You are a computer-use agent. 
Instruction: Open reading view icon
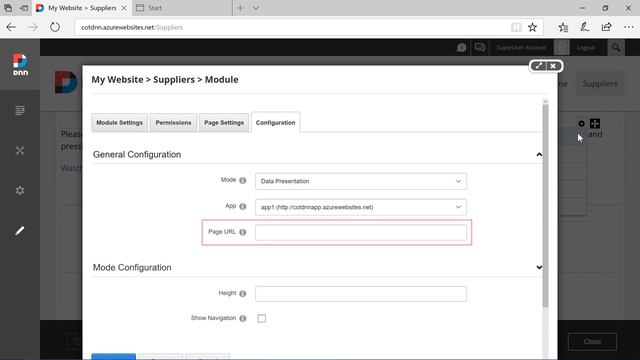(516, 27)
